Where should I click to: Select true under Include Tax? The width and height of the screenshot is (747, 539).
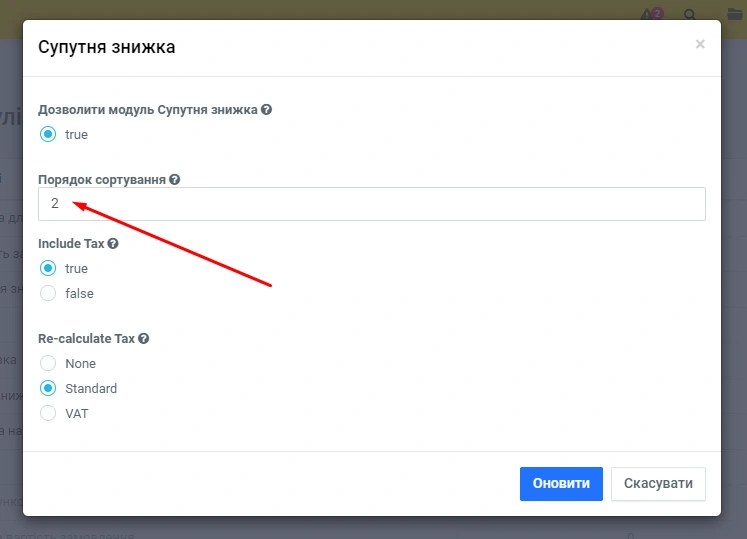click(48, 268)
